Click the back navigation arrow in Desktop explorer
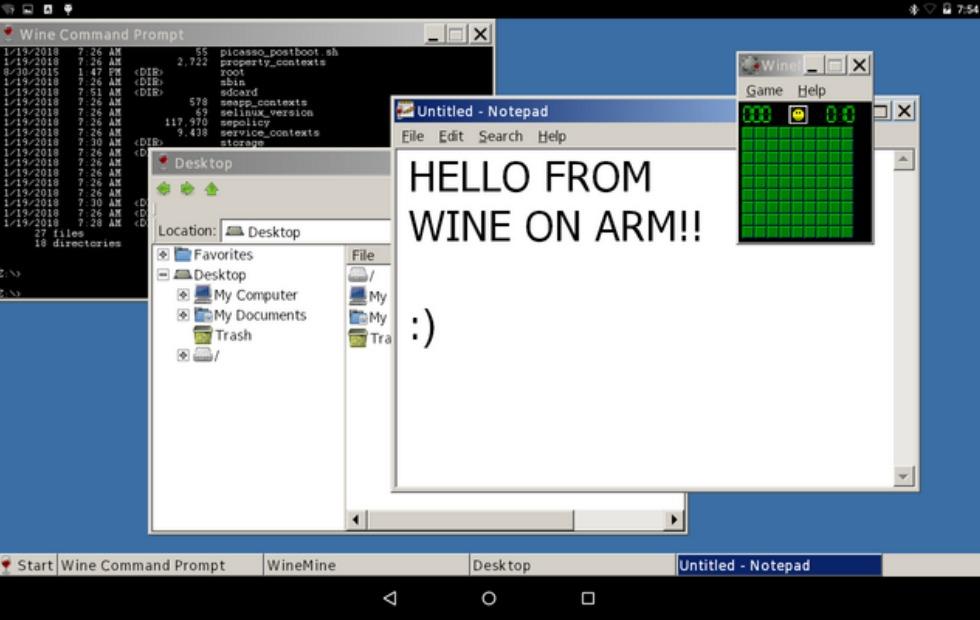 point(163,188)
